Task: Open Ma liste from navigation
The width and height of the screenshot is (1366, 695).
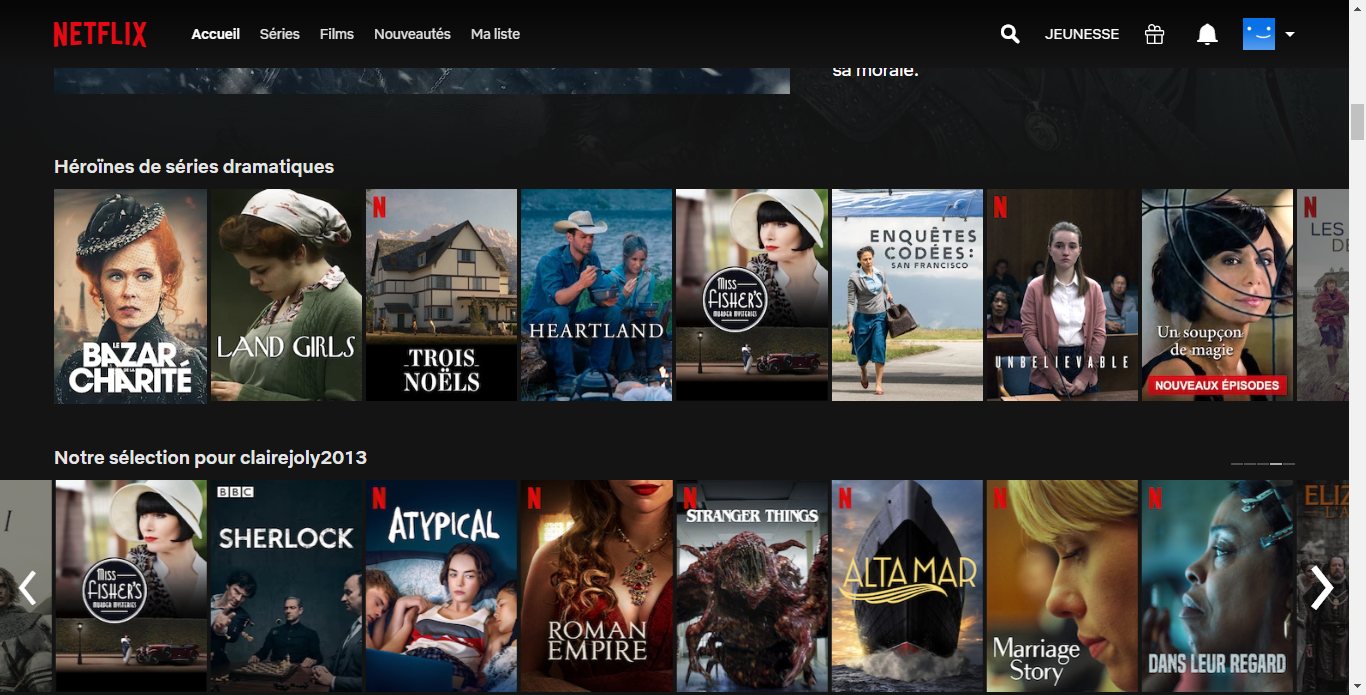Action: click(x=495, y=34)
